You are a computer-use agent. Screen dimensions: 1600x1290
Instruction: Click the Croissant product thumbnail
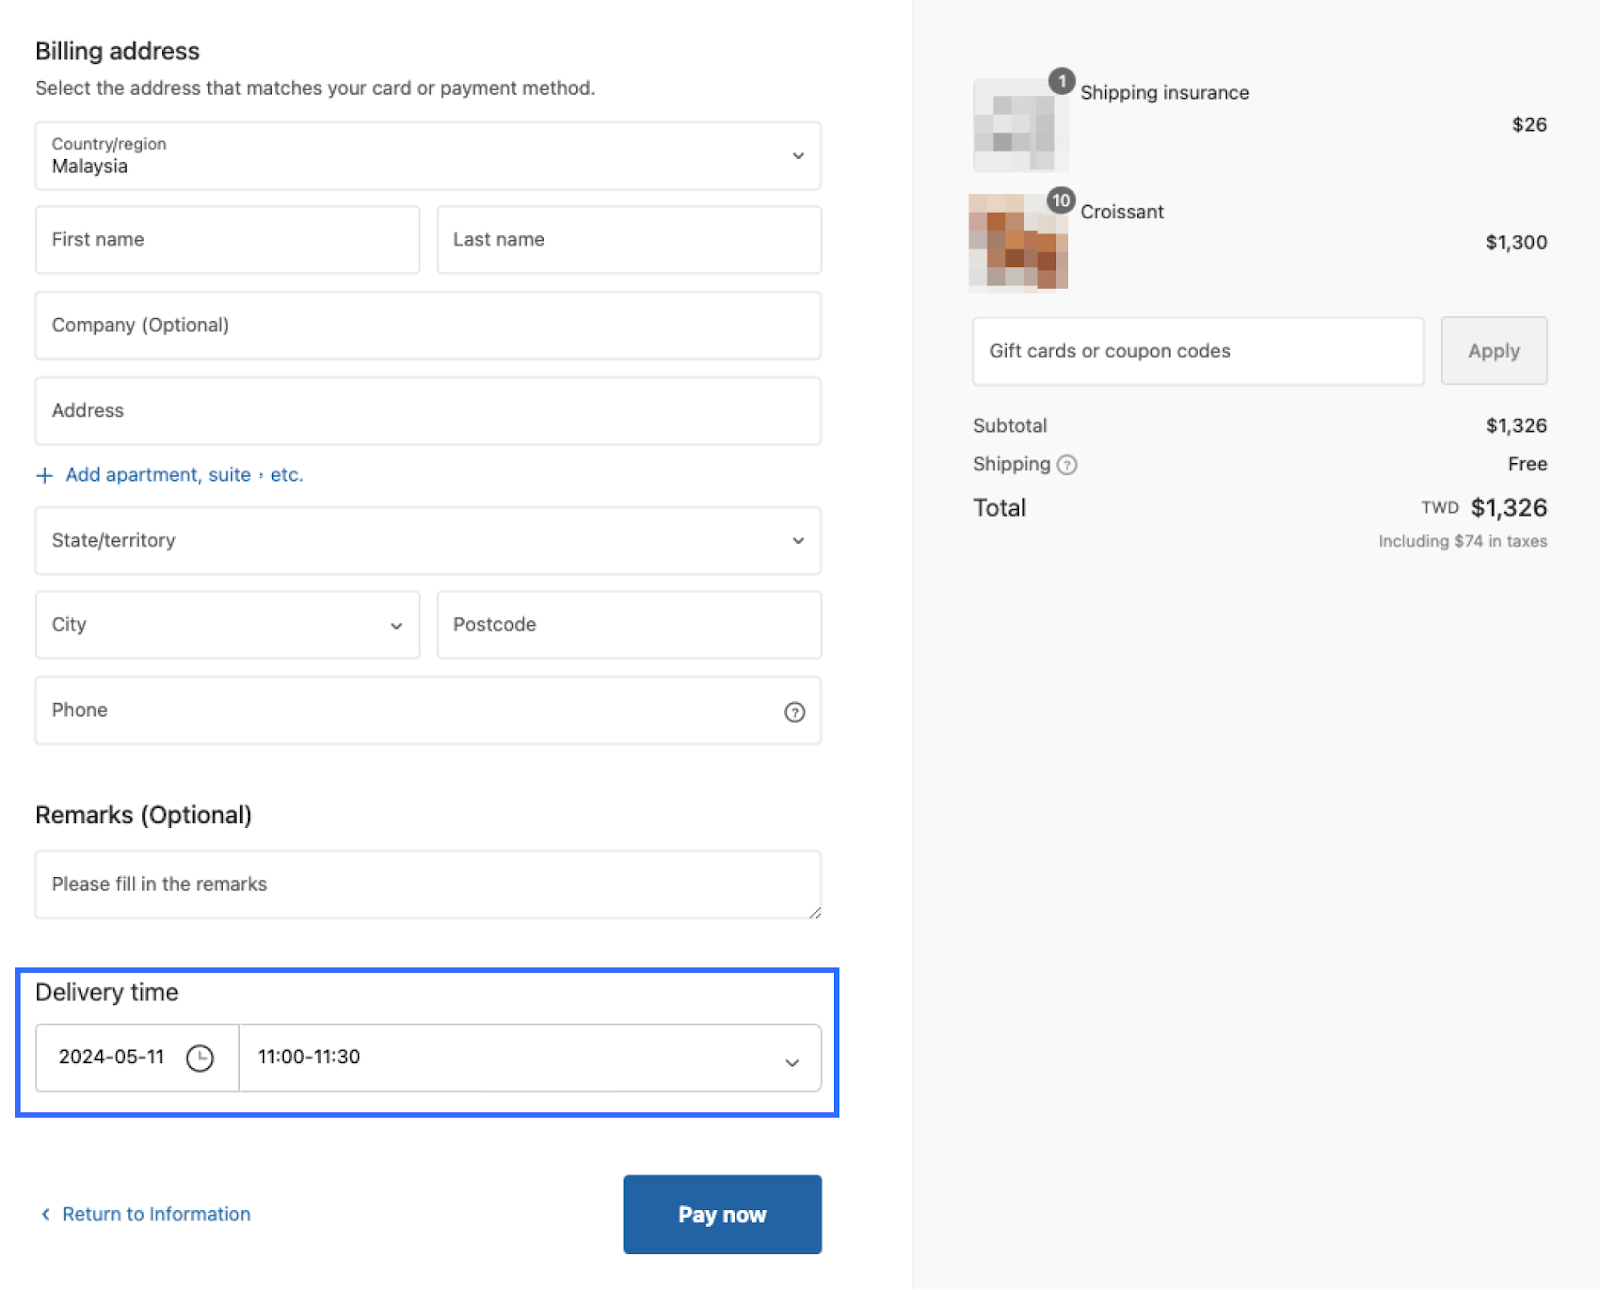pos(1018,242)
